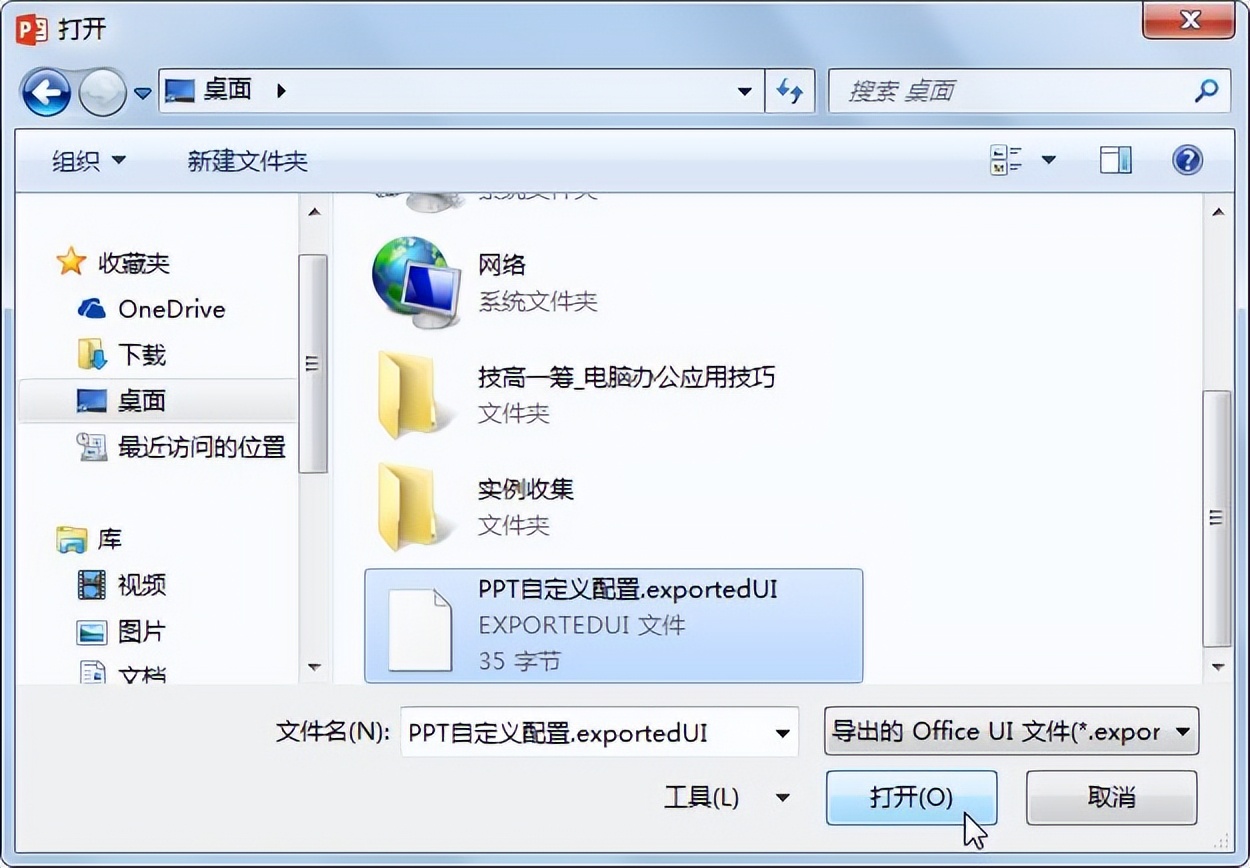1250x868 pixels.
Task: Click the 取消 button
Action: point(1111,797)
